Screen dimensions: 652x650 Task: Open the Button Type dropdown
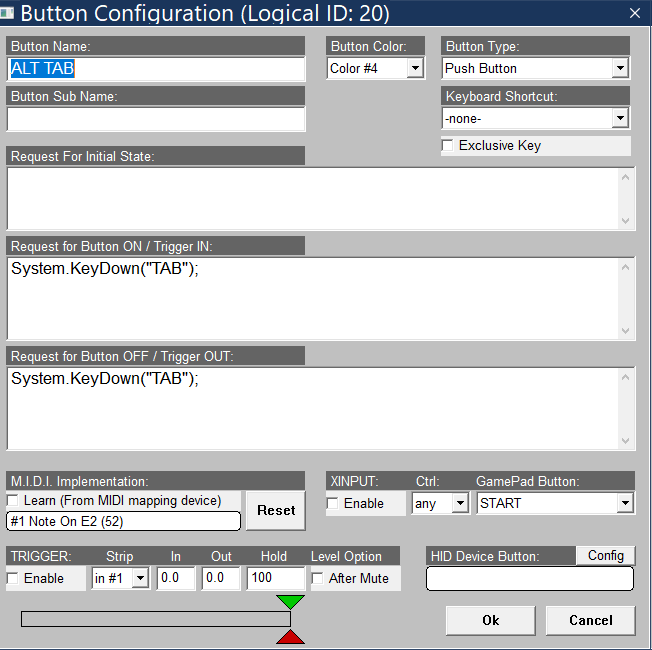(x=620, y=68)
